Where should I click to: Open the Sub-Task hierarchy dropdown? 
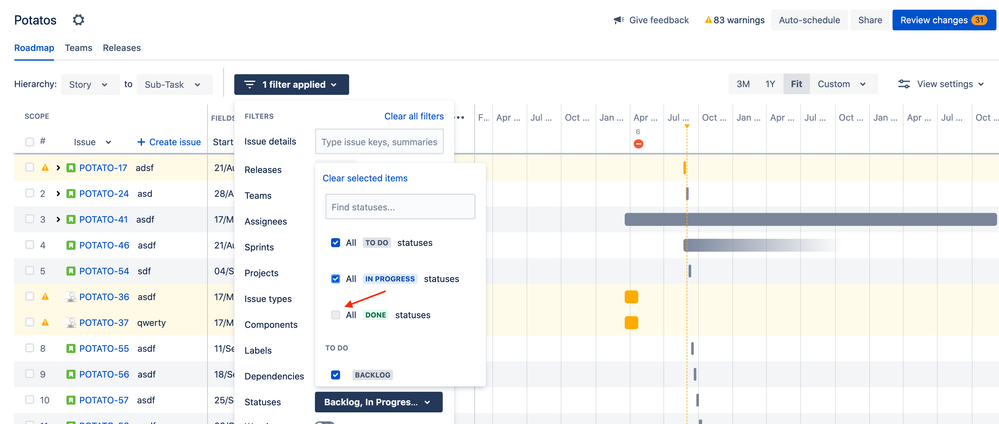(175, 84)
